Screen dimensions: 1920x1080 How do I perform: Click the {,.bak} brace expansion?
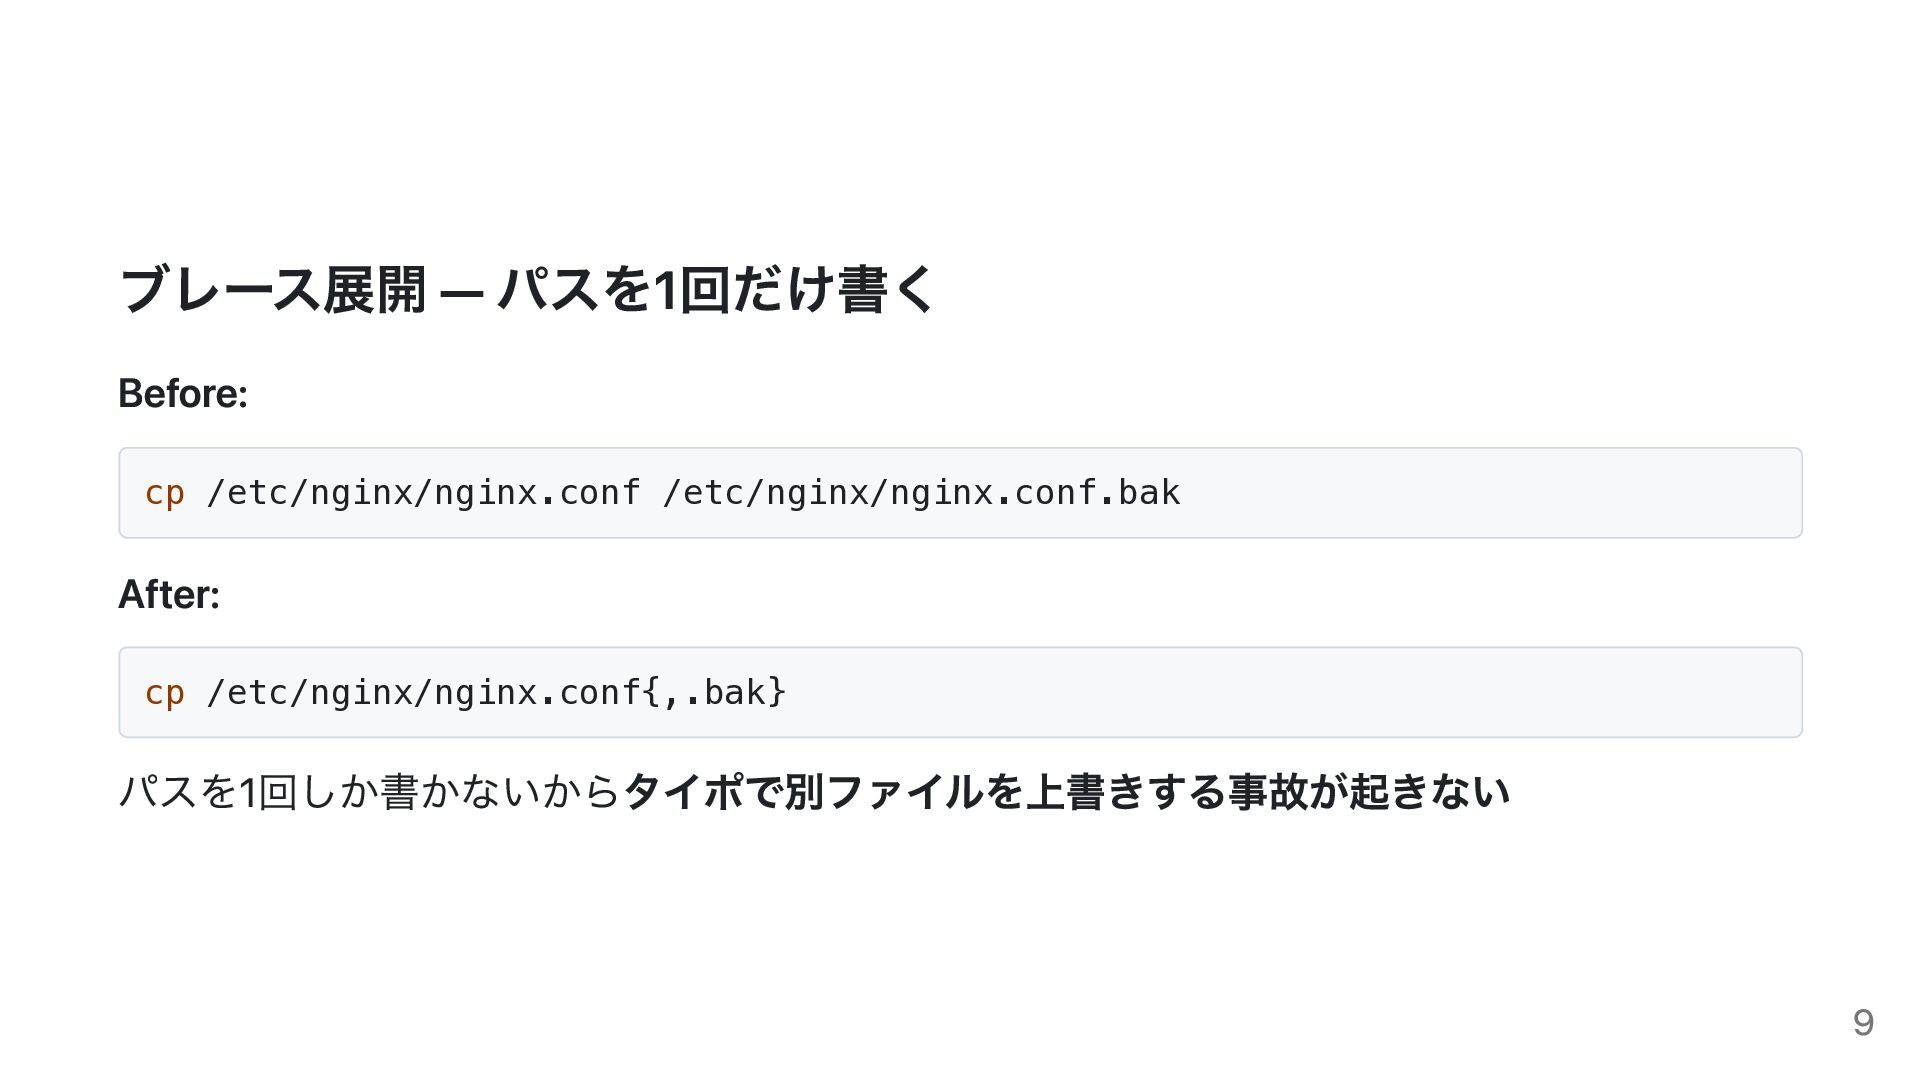(714, 693)
